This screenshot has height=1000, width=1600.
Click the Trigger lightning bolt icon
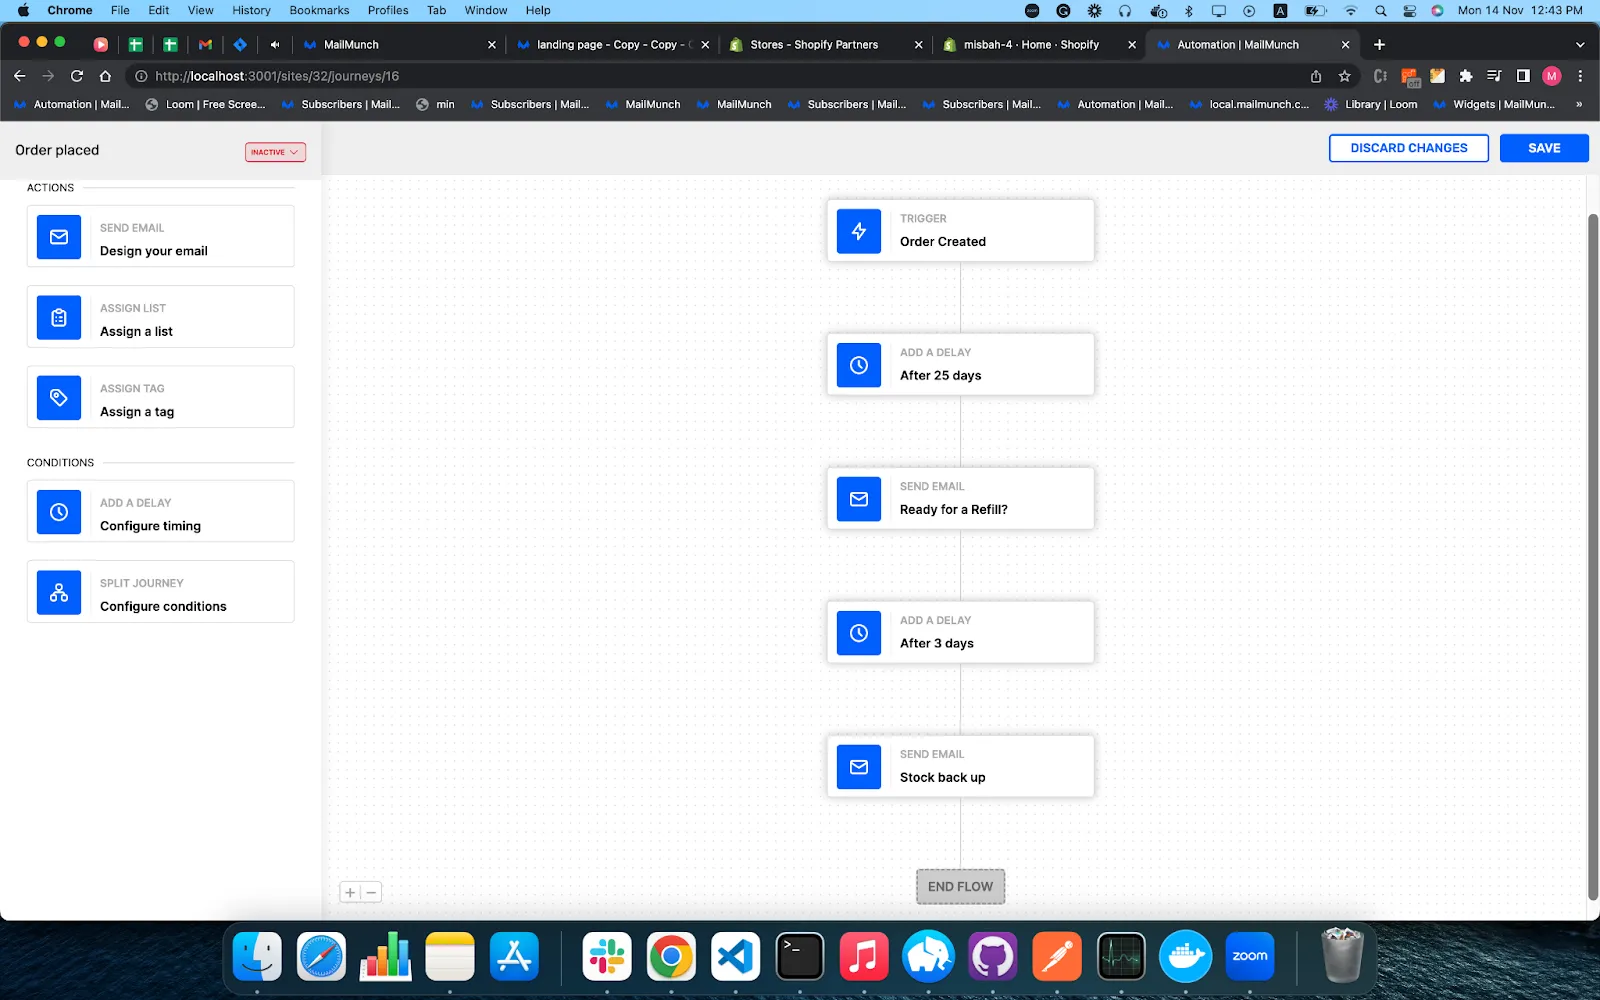[859, 231]
